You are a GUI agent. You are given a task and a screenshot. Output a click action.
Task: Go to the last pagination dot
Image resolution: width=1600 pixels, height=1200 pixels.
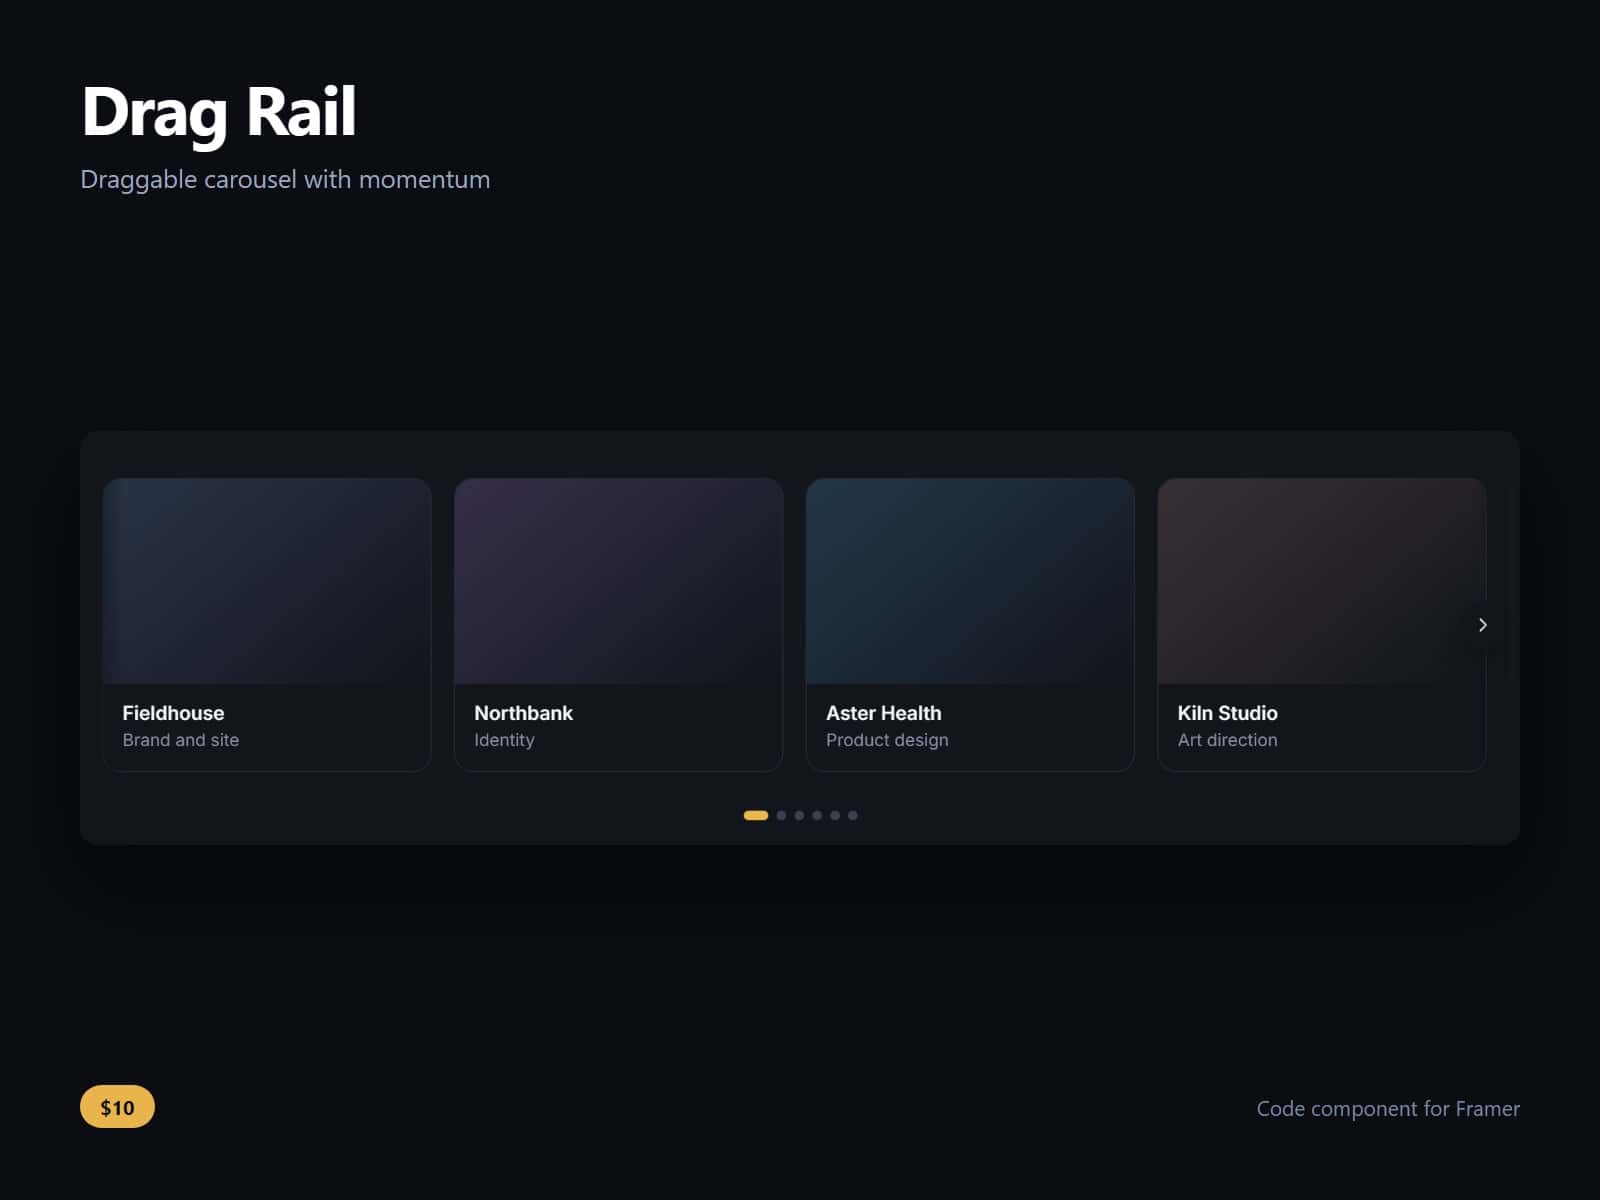point(853,815)
